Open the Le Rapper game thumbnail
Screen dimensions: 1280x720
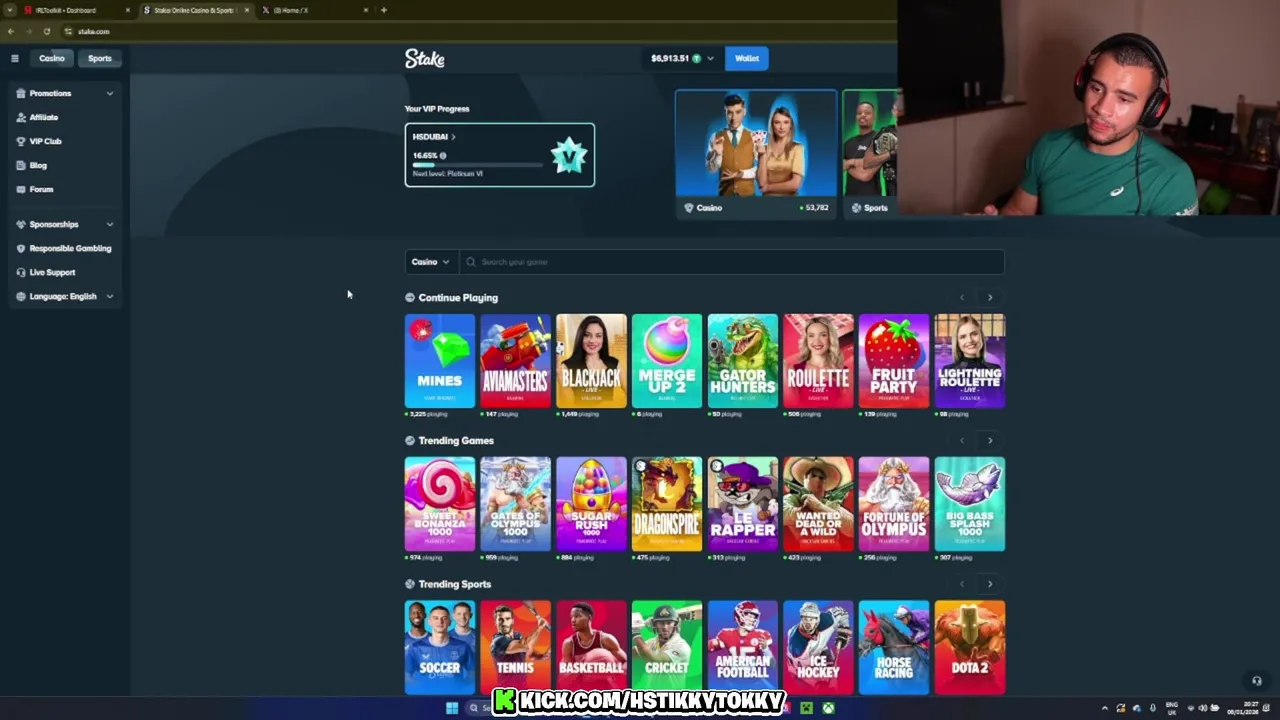click(743, 504)
